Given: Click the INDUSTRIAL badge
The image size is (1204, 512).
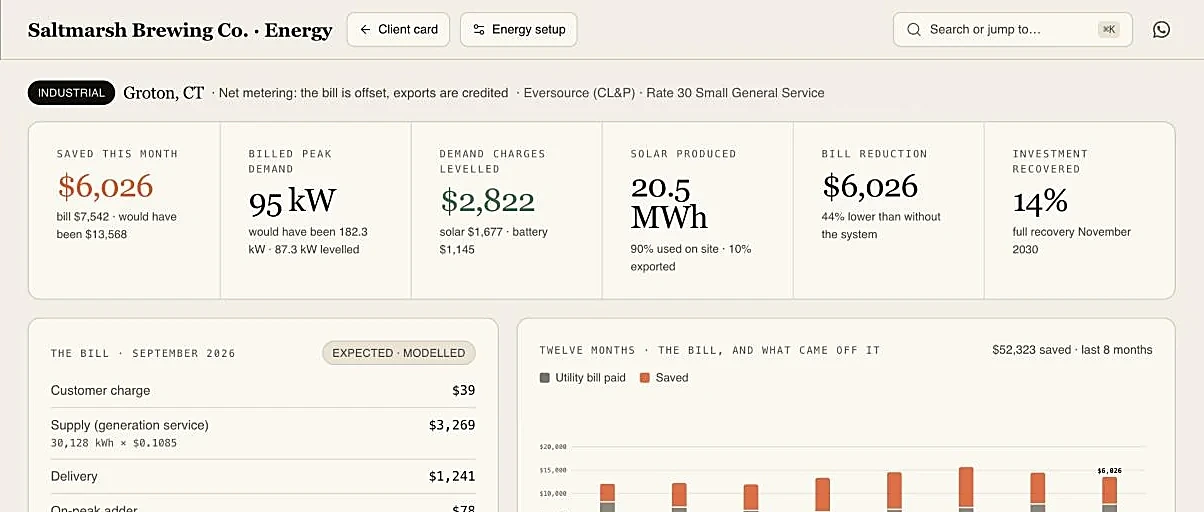Looking at the screenshot, I should coord(71,93).
